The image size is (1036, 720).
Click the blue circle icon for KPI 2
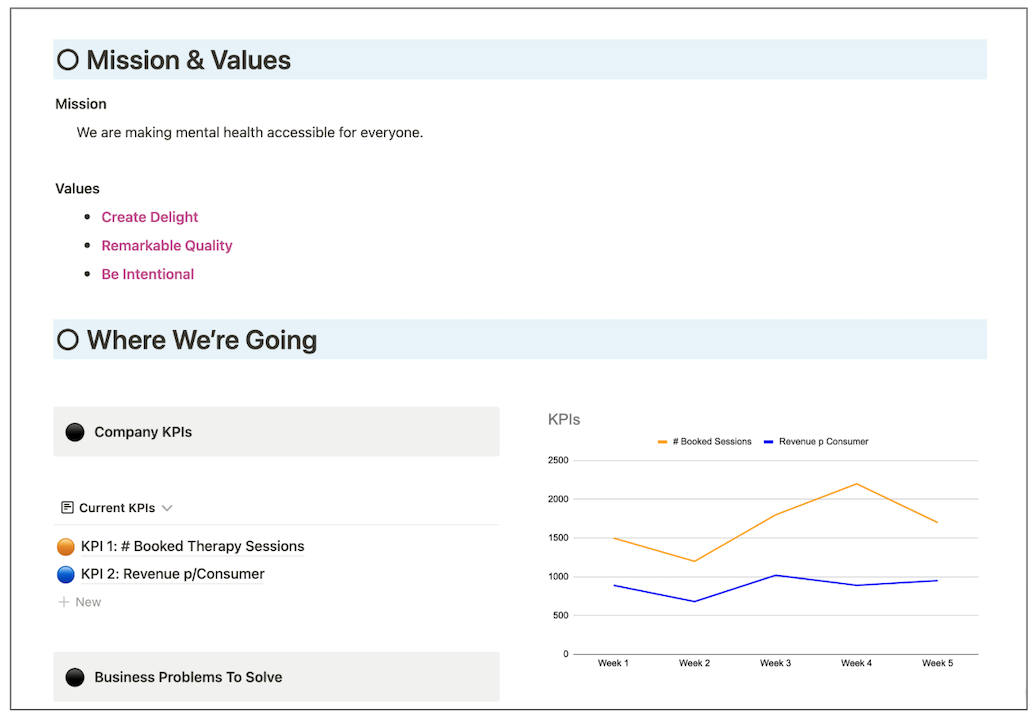pos(66,574)
